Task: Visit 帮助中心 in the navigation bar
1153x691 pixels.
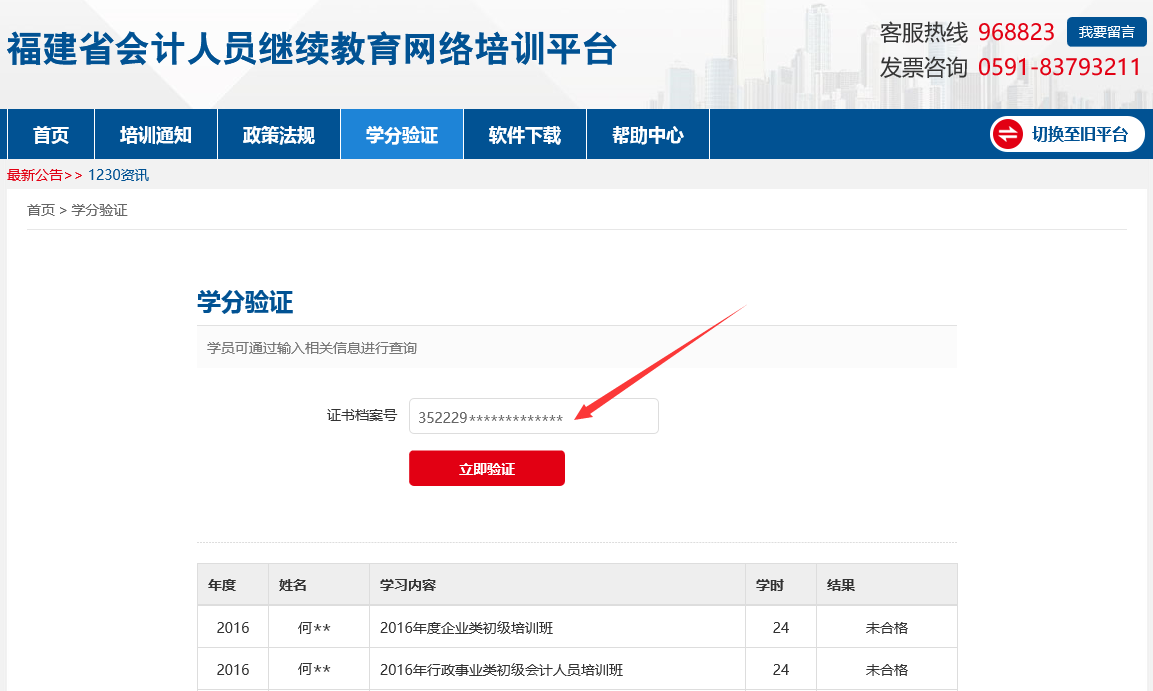Action: click(x=647, y=135)
